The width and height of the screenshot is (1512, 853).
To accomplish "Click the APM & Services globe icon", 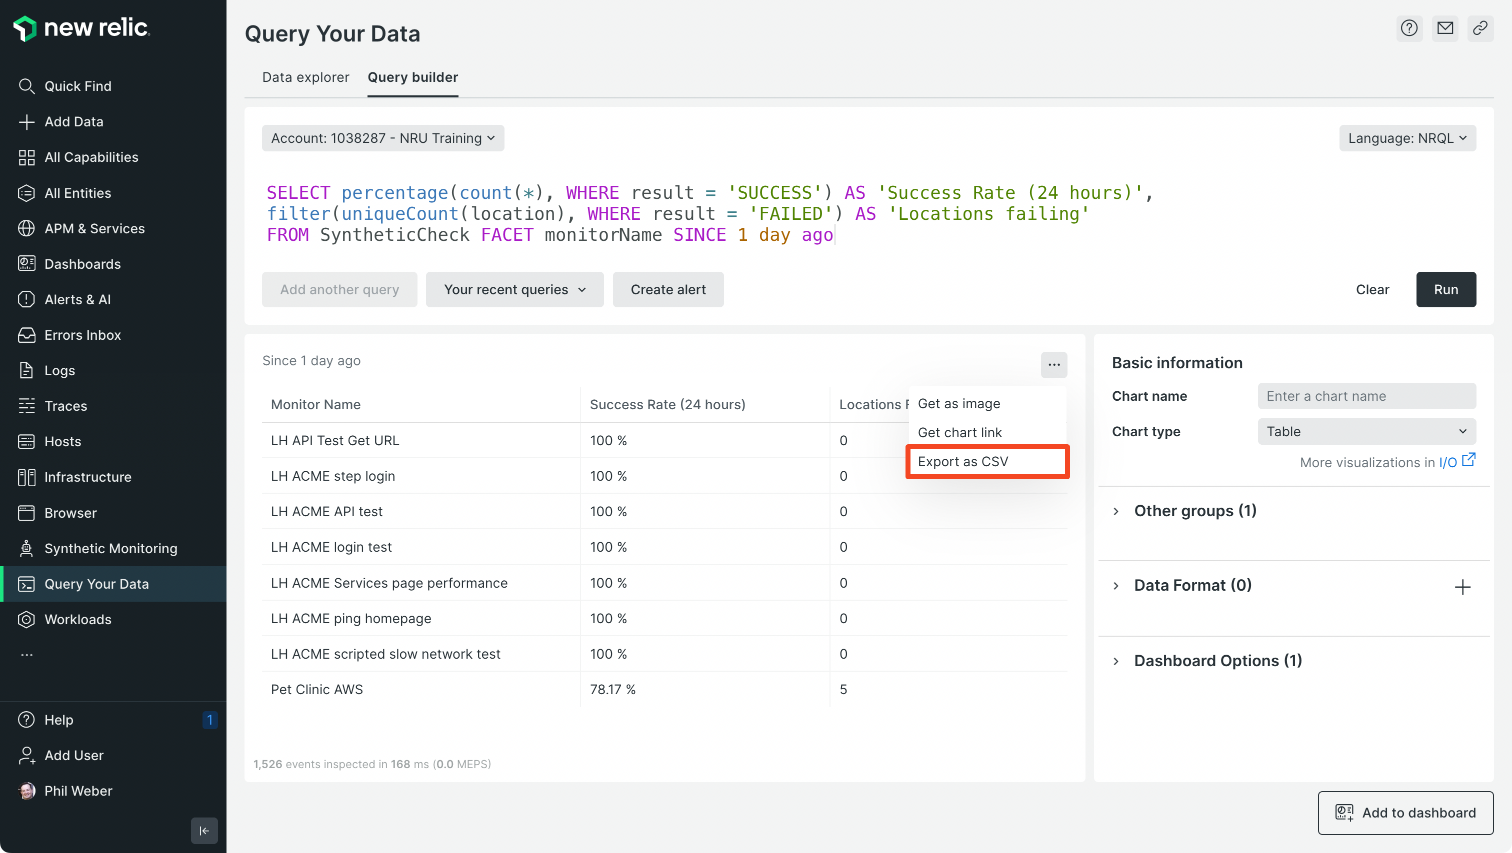I will tap(27, 228).
